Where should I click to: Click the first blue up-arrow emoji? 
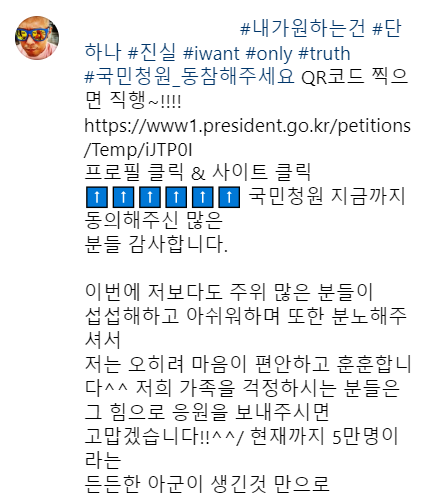point(97,197)
